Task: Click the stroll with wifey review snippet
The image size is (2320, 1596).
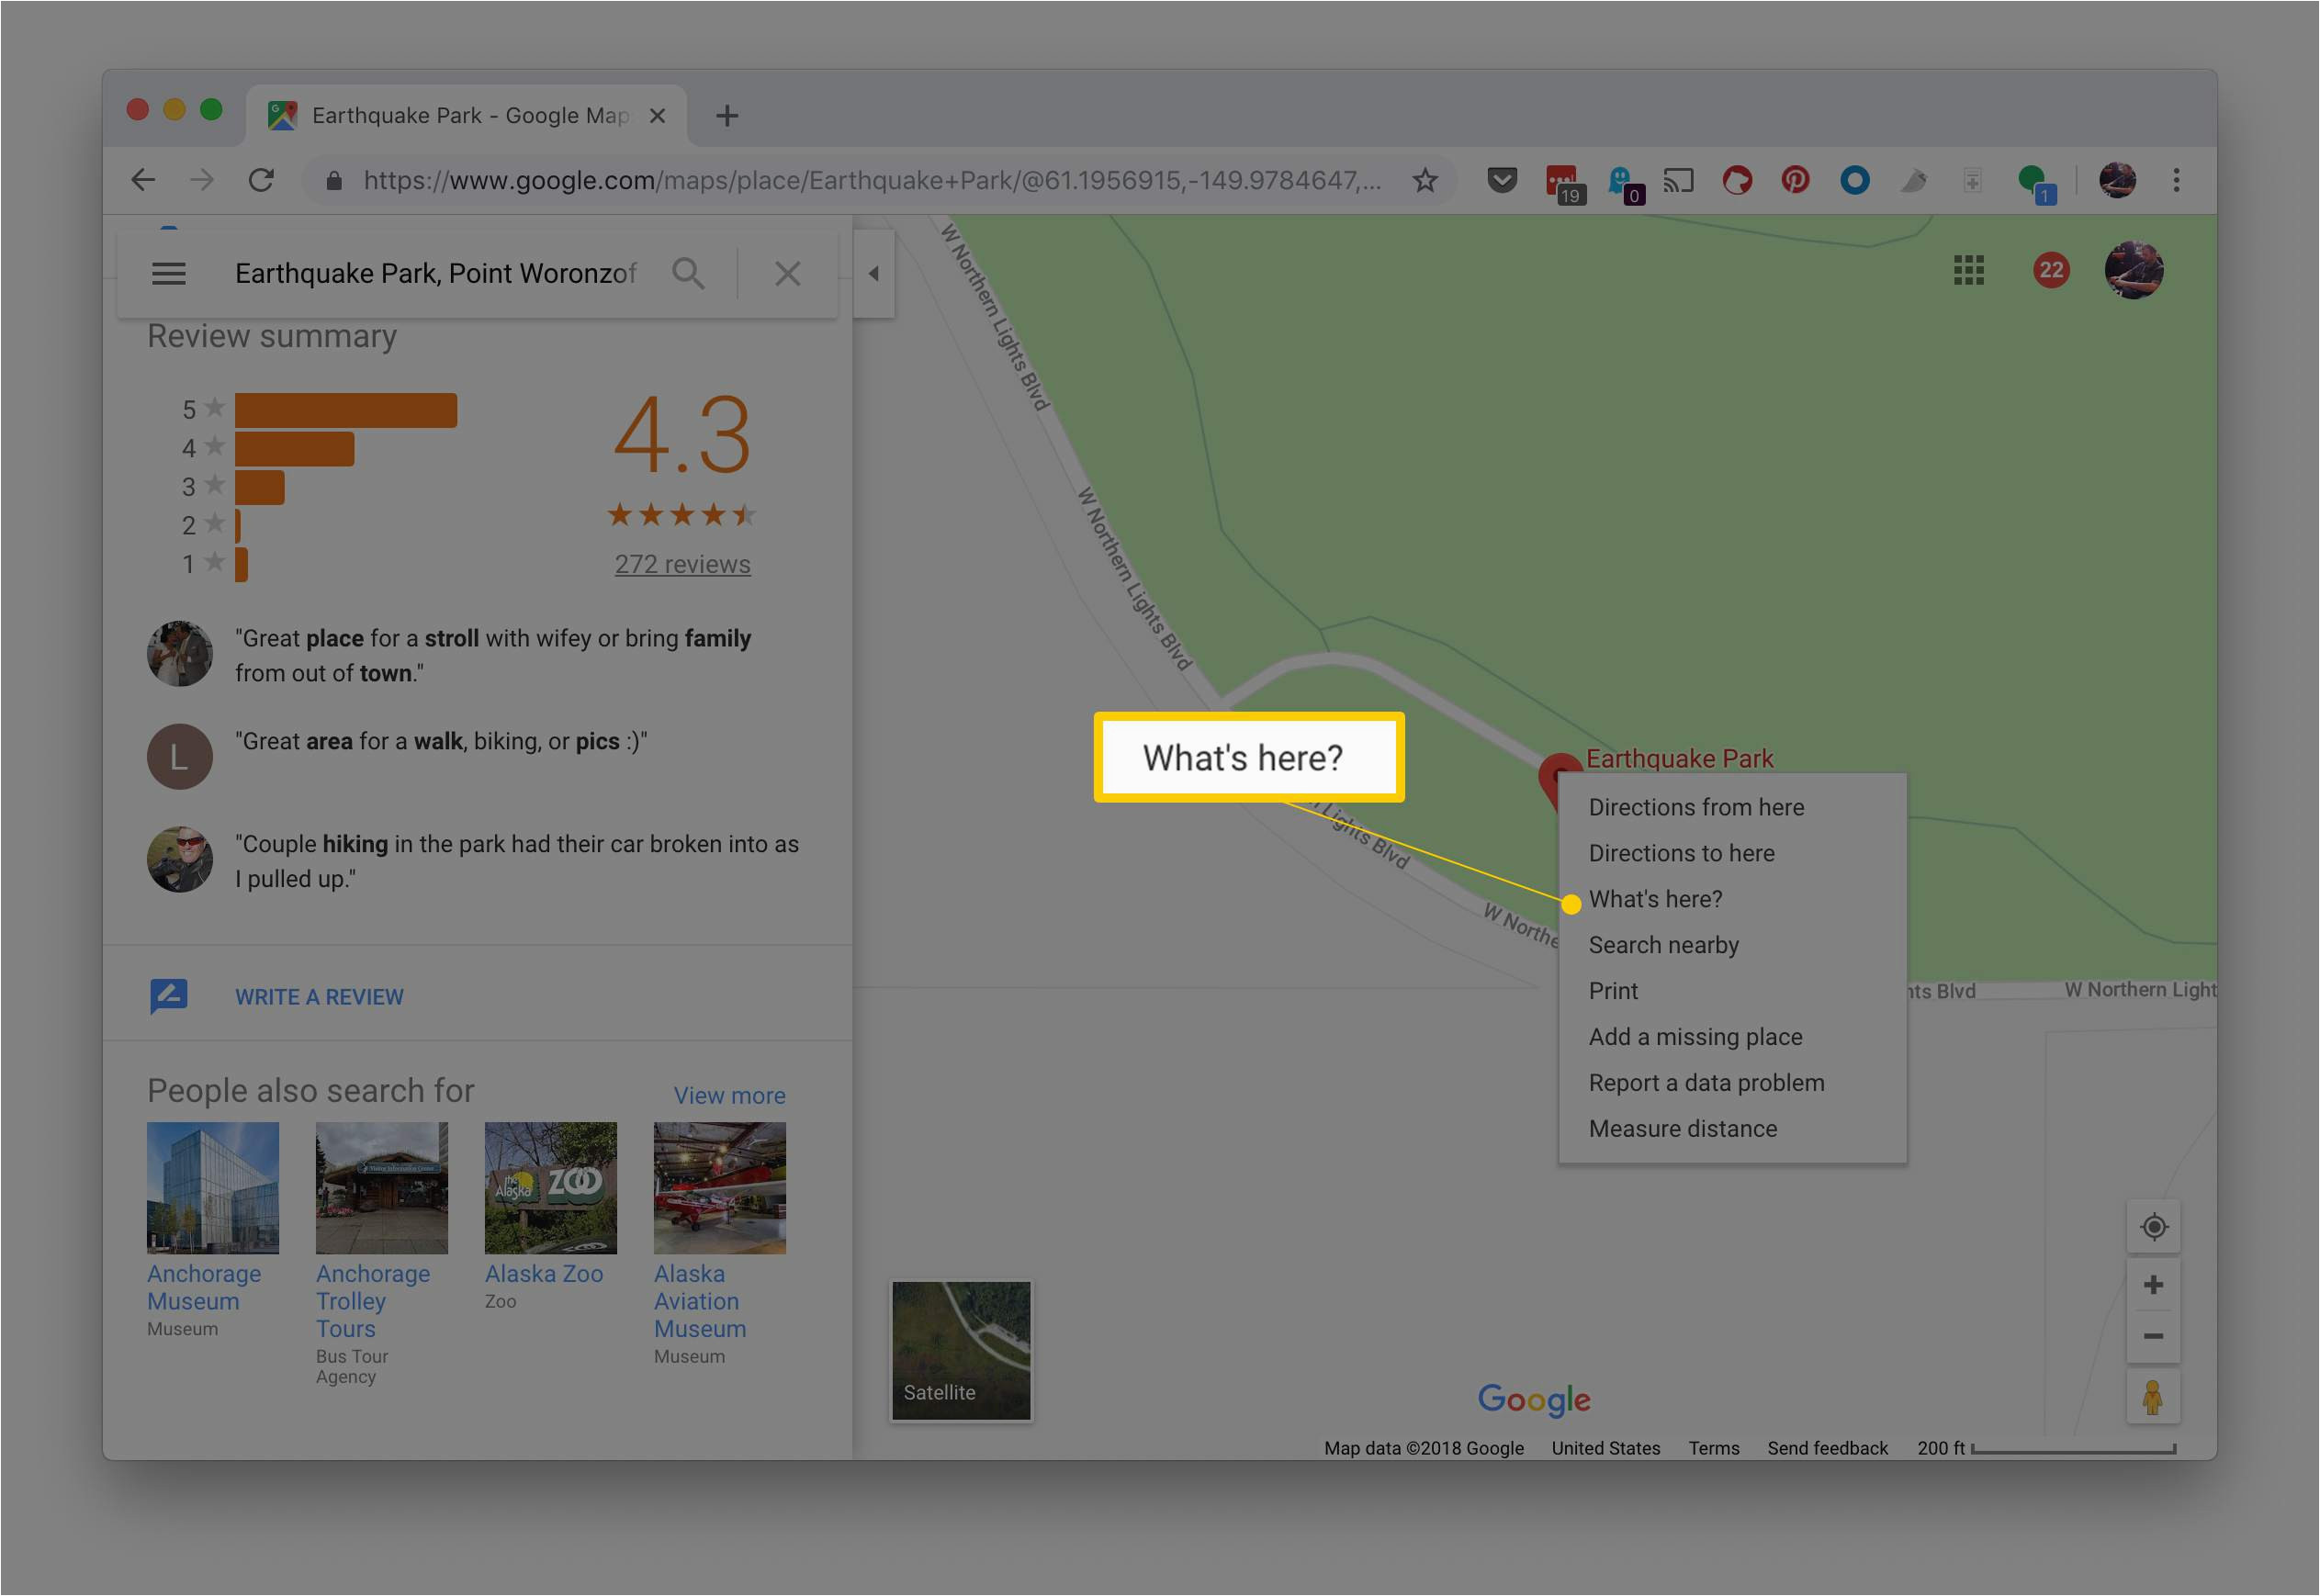Action: pos(493,655)
